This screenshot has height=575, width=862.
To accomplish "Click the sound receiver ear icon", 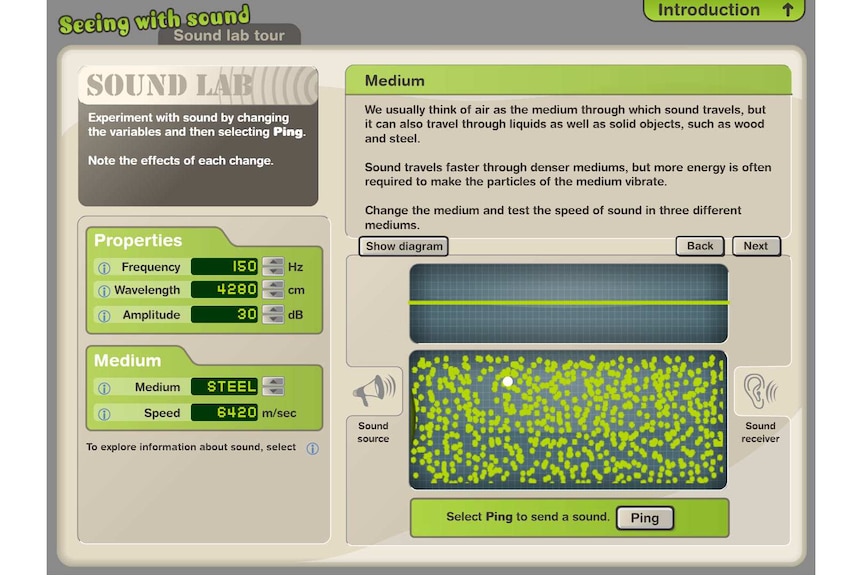I will point(760,391).
